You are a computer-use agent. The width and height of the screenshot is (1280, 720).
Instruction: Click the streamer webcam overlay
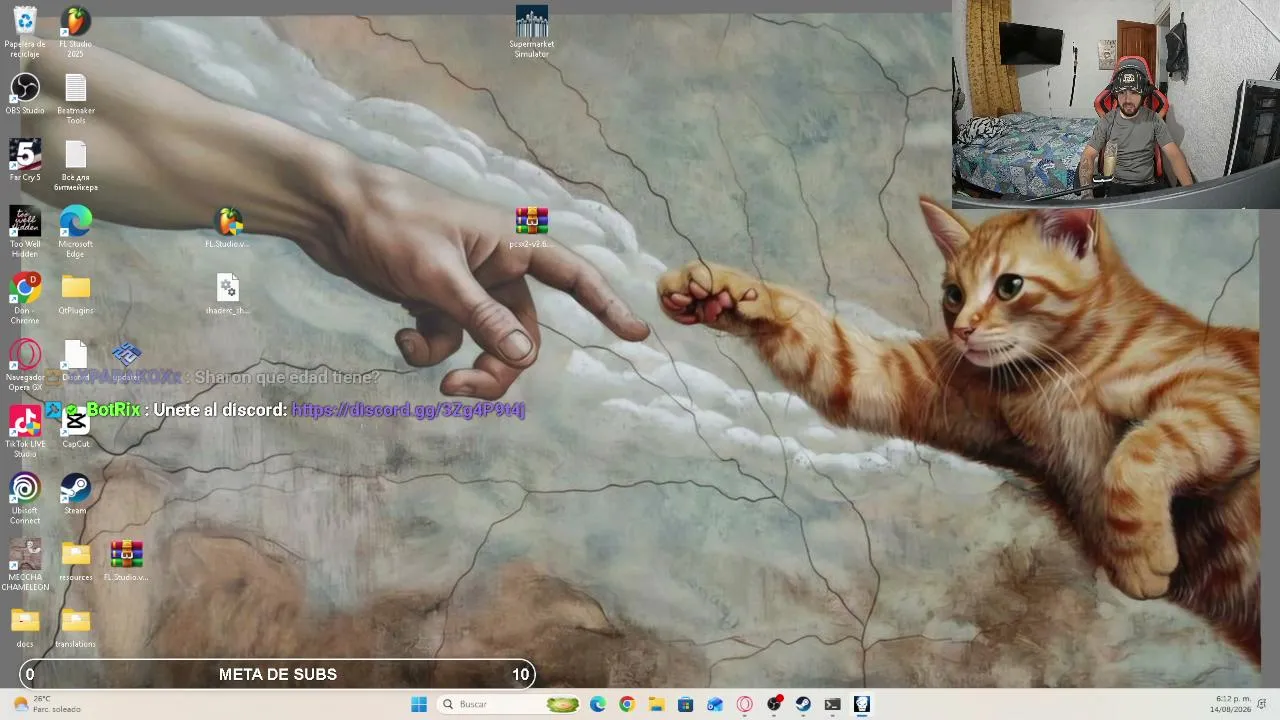1116,103
